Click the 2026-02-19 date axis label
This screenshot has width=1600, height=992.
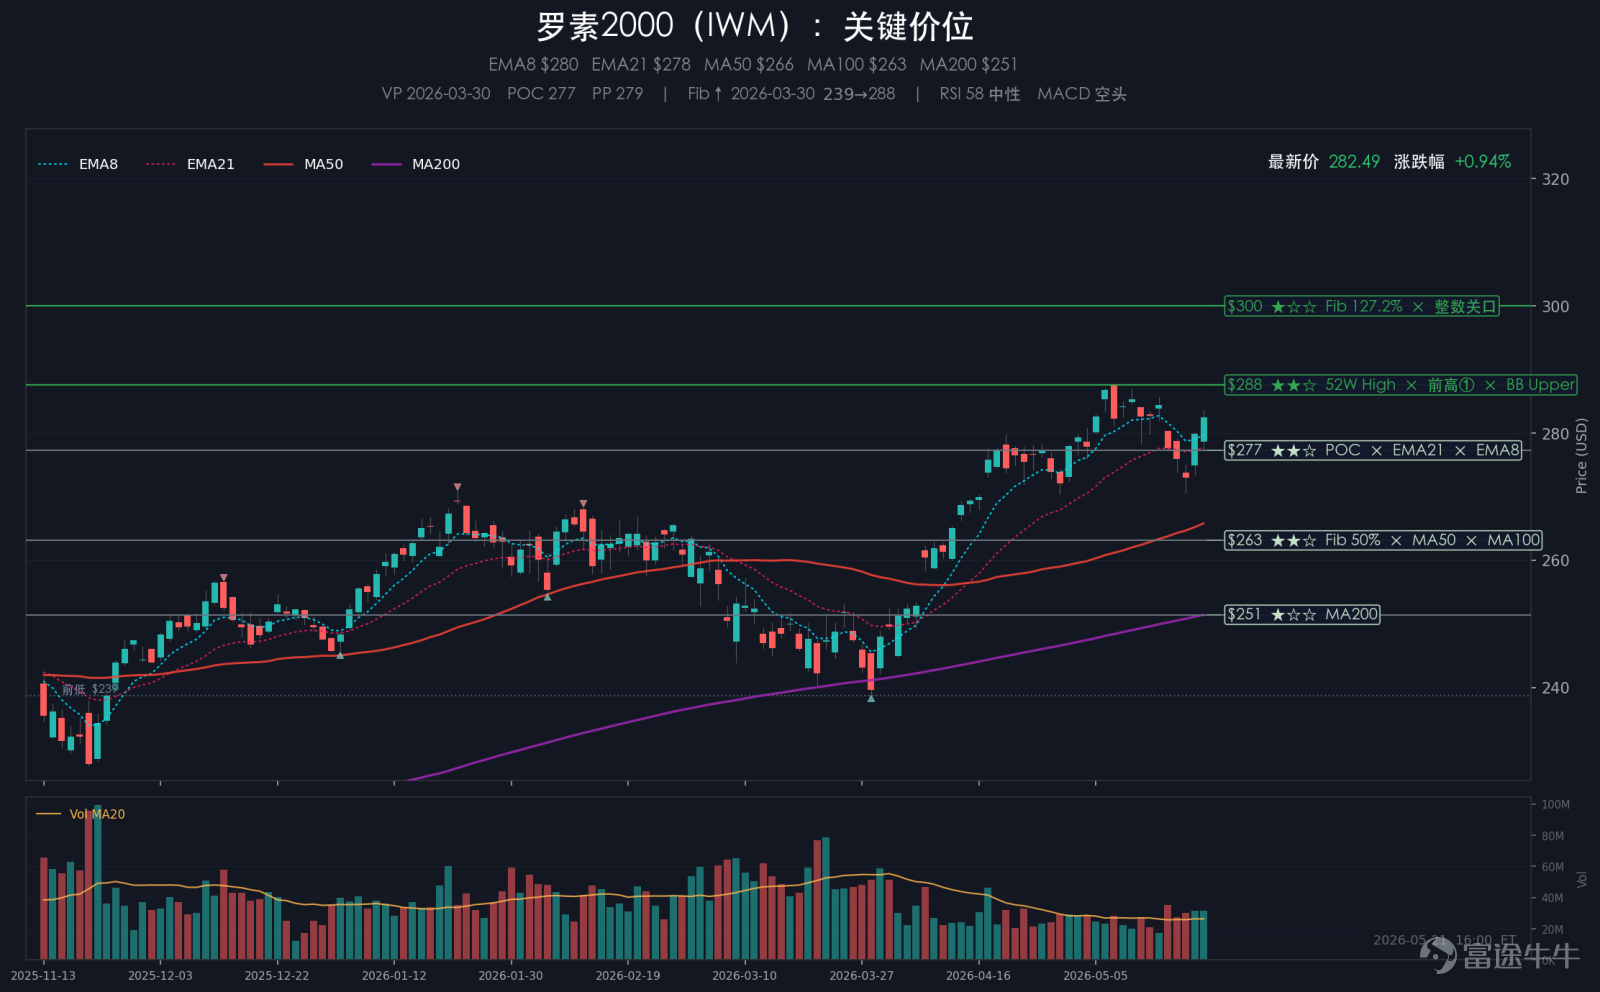(628, 975)
